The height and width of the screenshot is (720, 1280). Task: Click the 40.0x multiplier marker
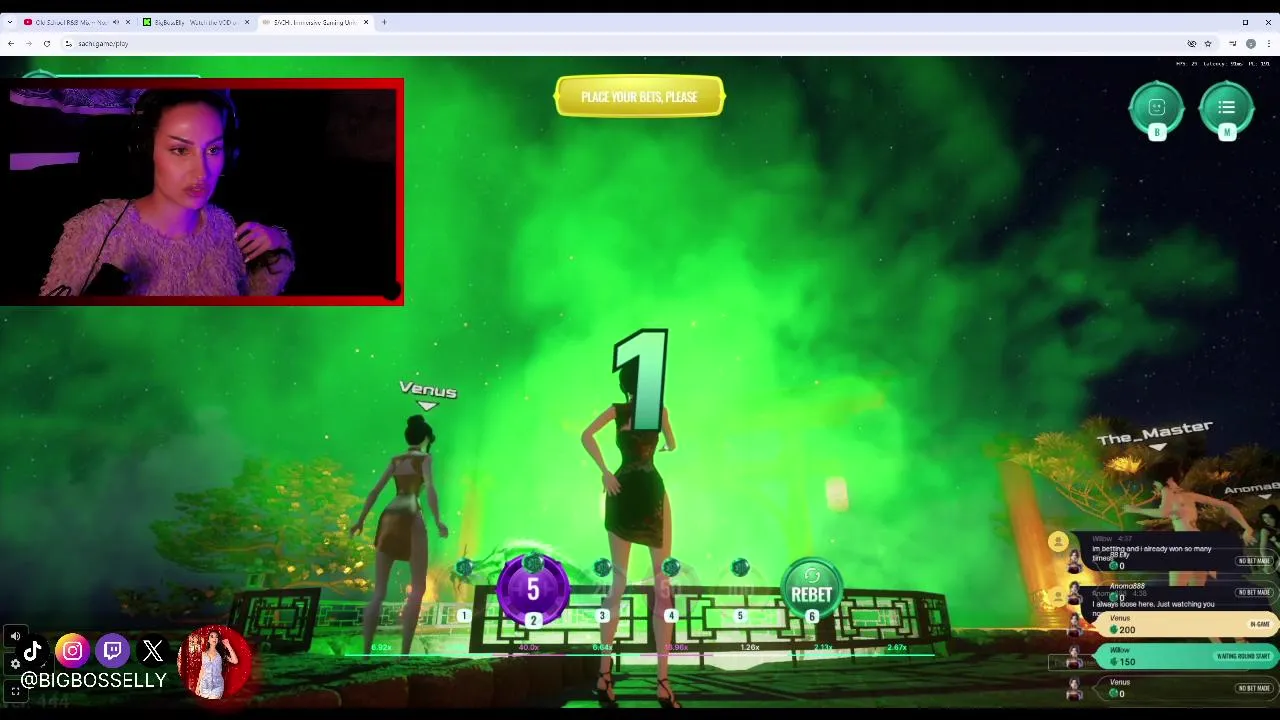point(528,648)
